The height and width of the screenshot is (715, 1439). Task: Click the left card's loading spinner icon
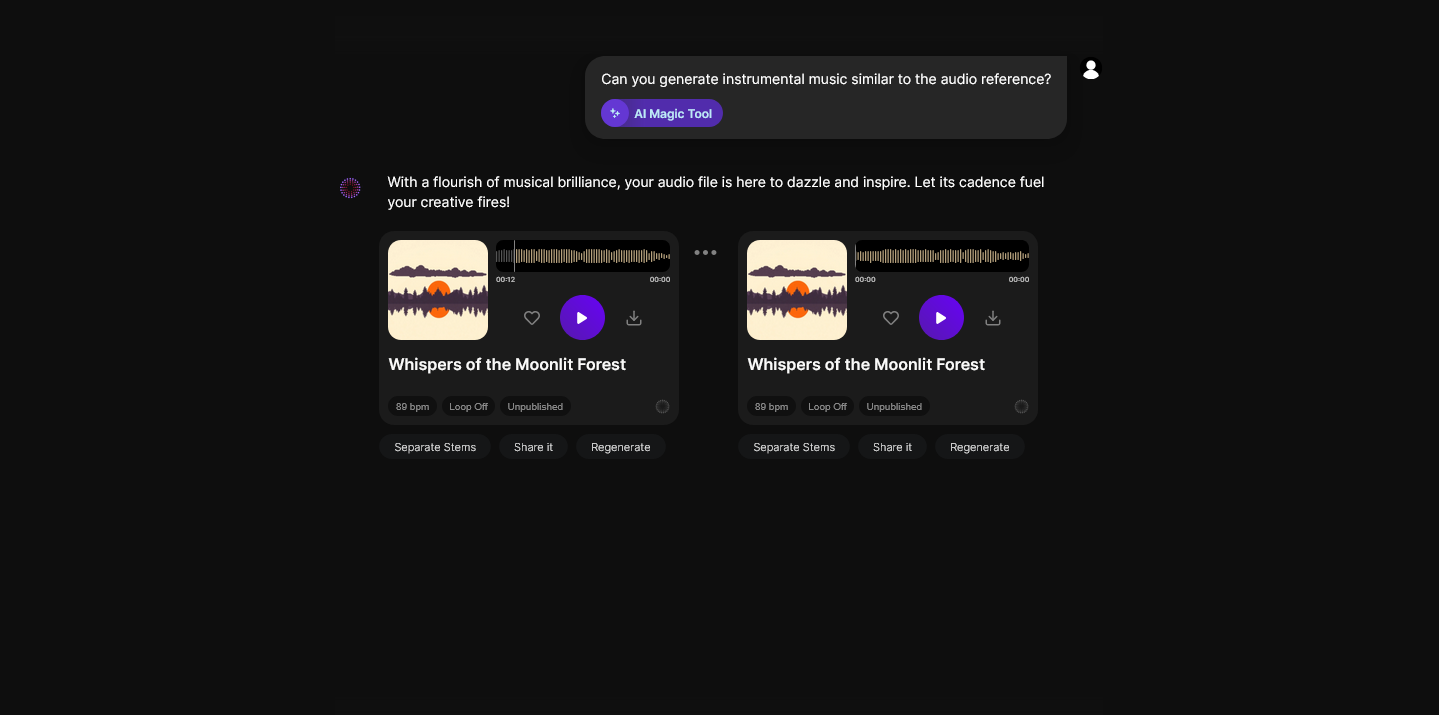tap(662, 407)
